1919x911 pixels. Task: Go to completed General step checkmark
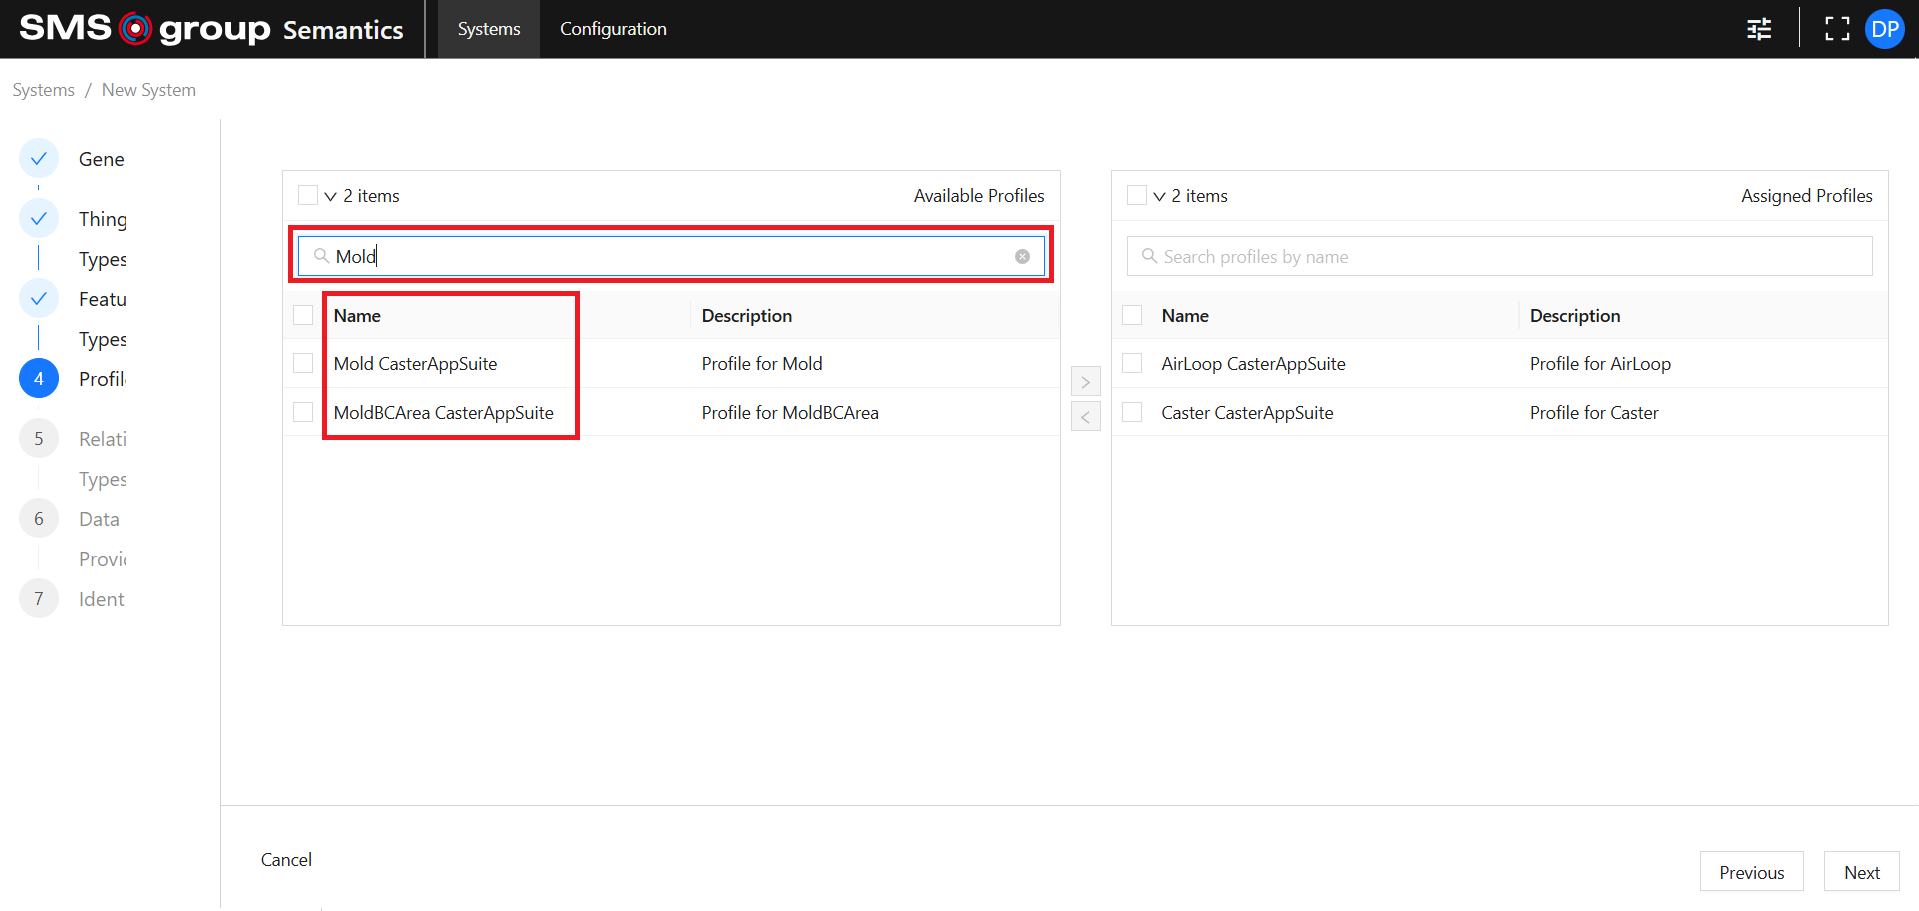[x=39, y=158]
